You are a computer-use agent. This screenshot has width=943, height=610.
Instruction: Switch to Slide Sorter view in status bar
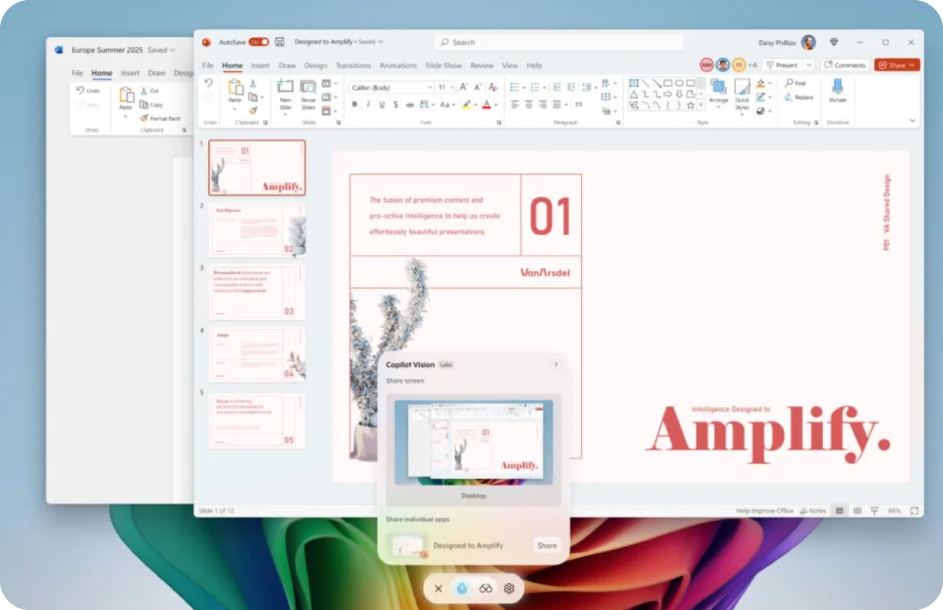858,511
